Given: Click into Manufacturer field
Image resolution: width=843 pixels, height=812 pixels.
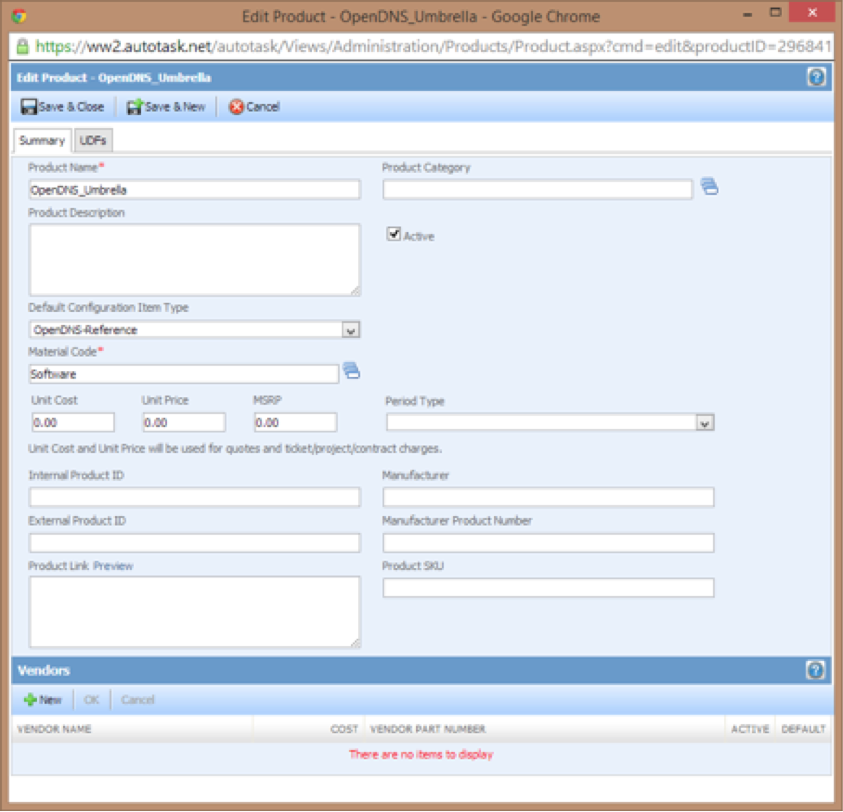Looking at the screenshot, I should click(x=548, y=497).
